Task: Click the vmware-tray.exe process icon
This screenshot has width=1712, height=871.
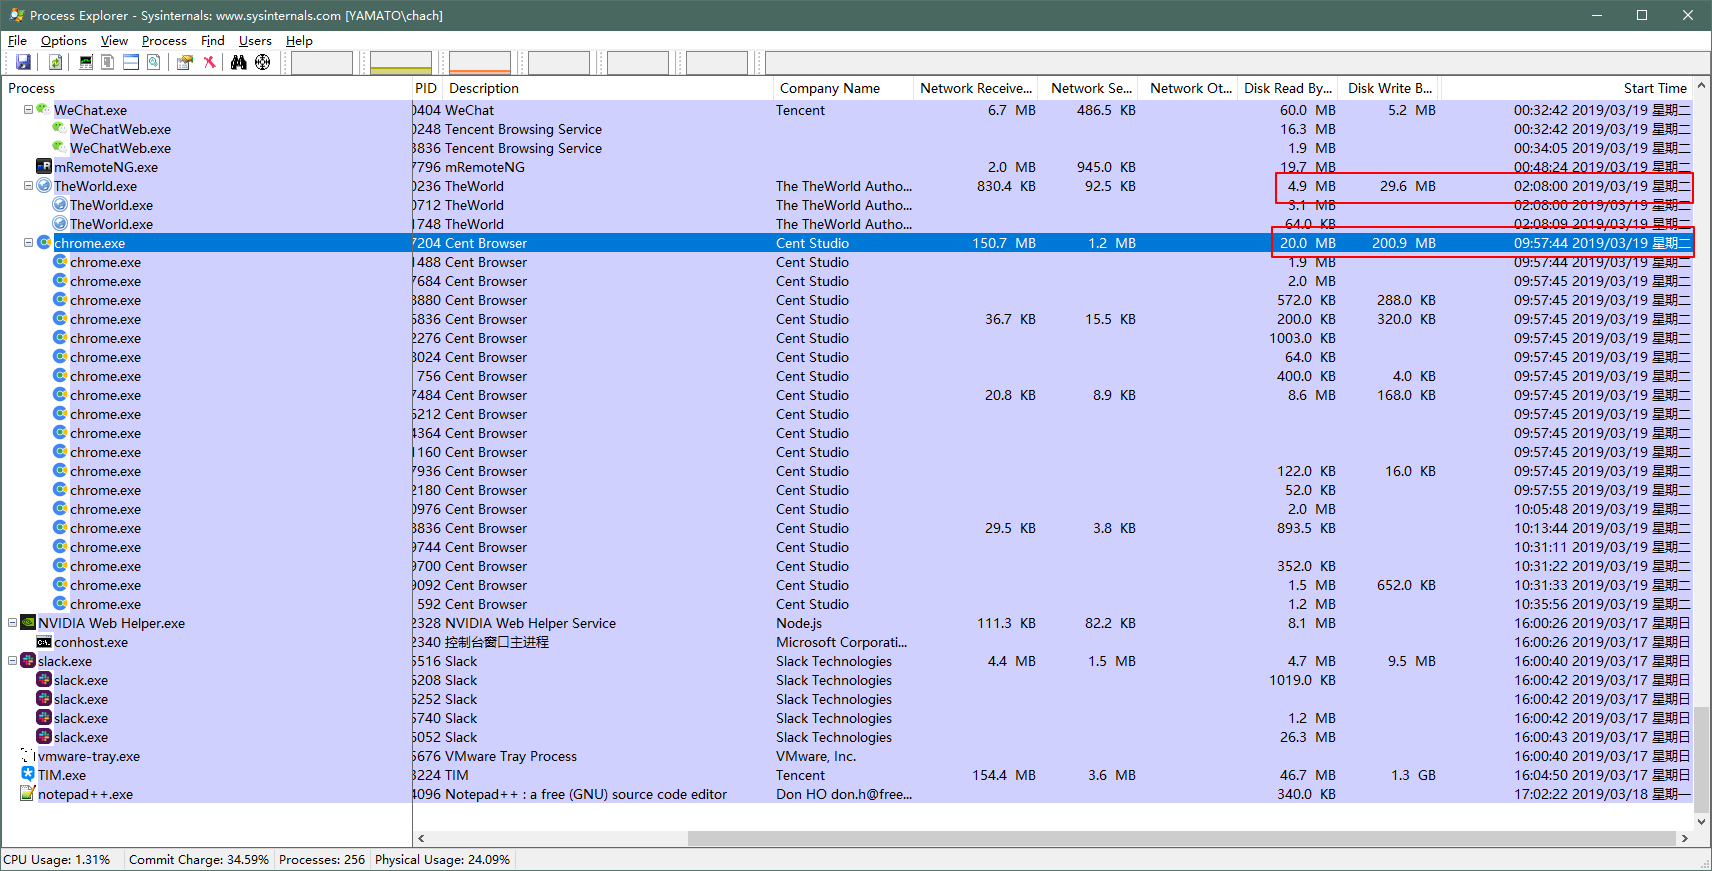Action: click(28, 755)
